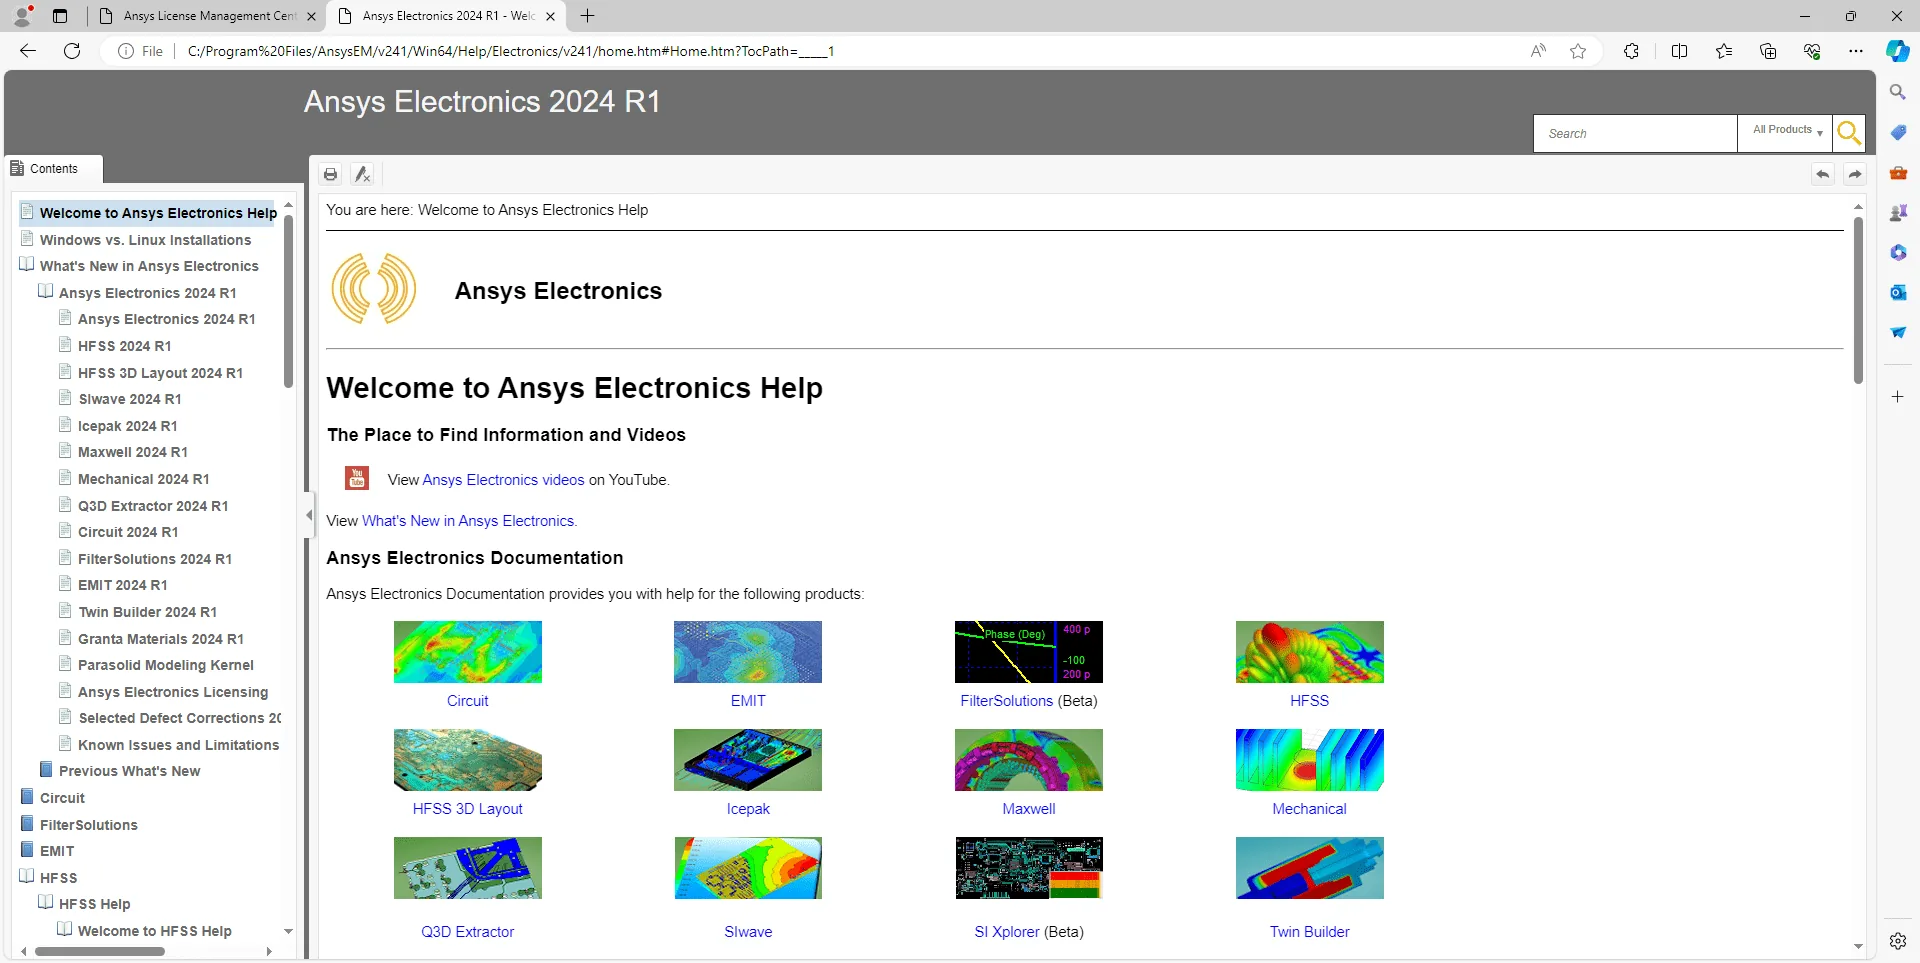The height and width of the screenshot is (963, 1920).
Task: Open sidebar settings gear
Action: [1897, 941]
